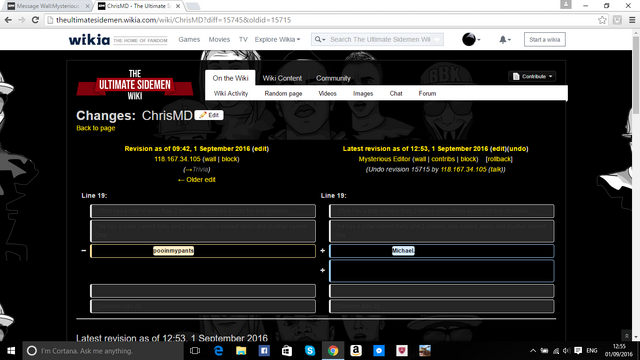Close the ChrisMD browser tab

[x=178, y=6]
